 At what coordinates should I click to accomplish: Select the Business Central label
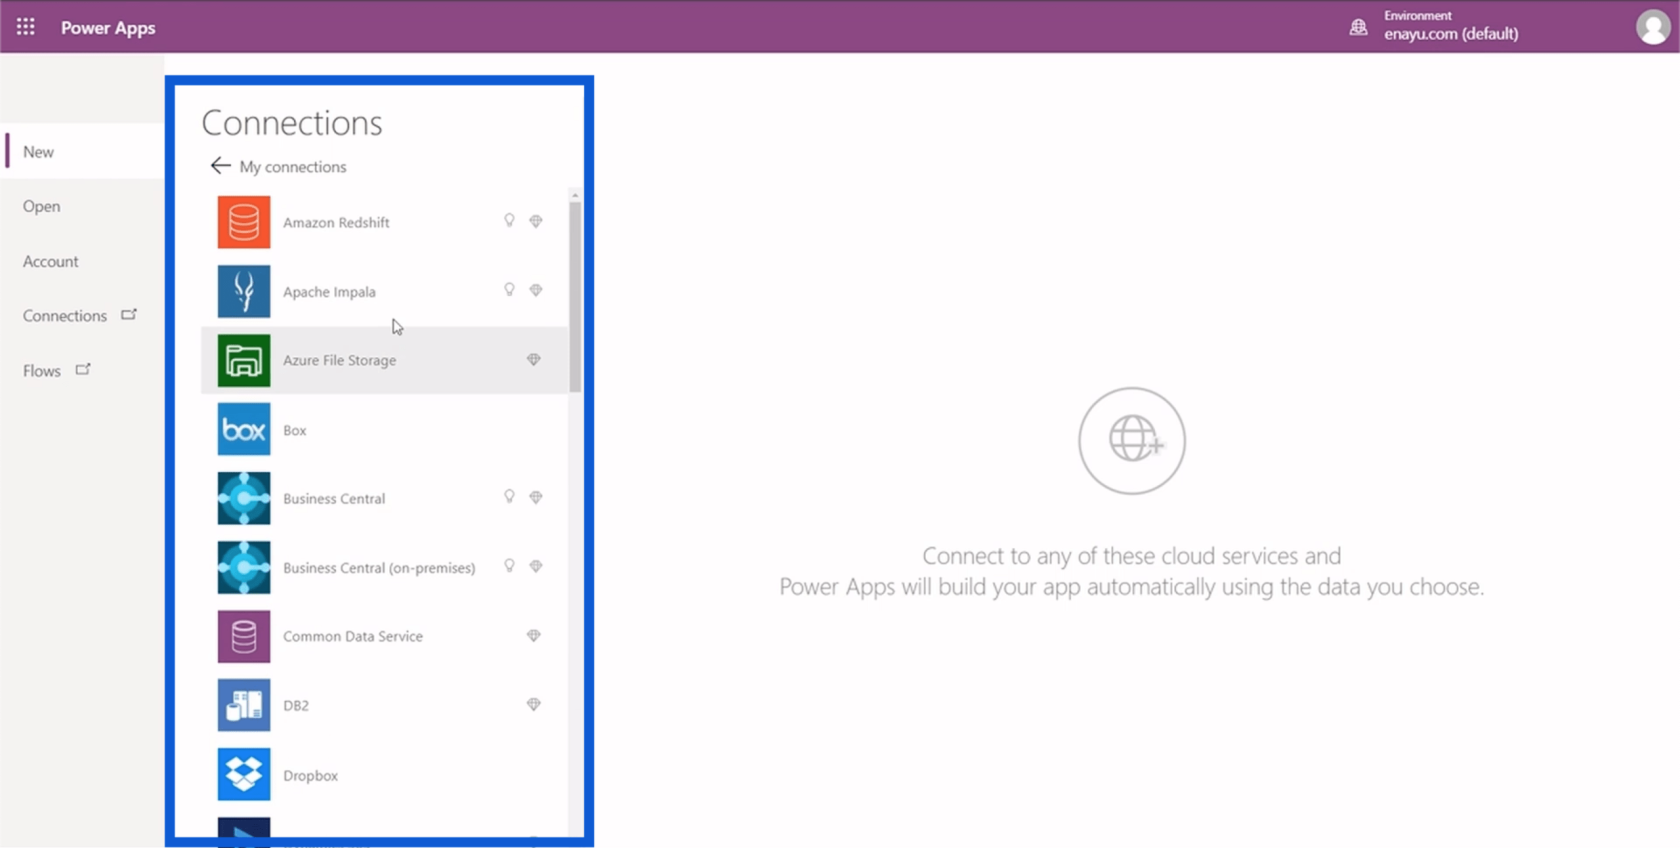(x=334, y=499)
